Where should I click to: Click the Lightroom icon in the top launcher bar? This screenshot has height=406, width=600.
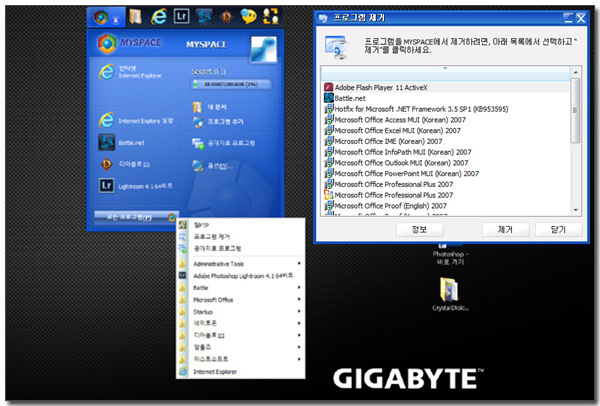(x=181, y=16)
